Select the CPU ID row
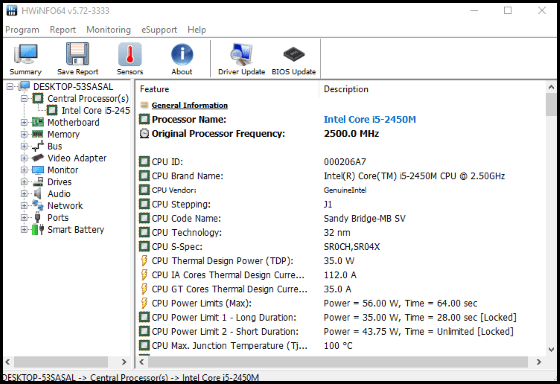 342,162
